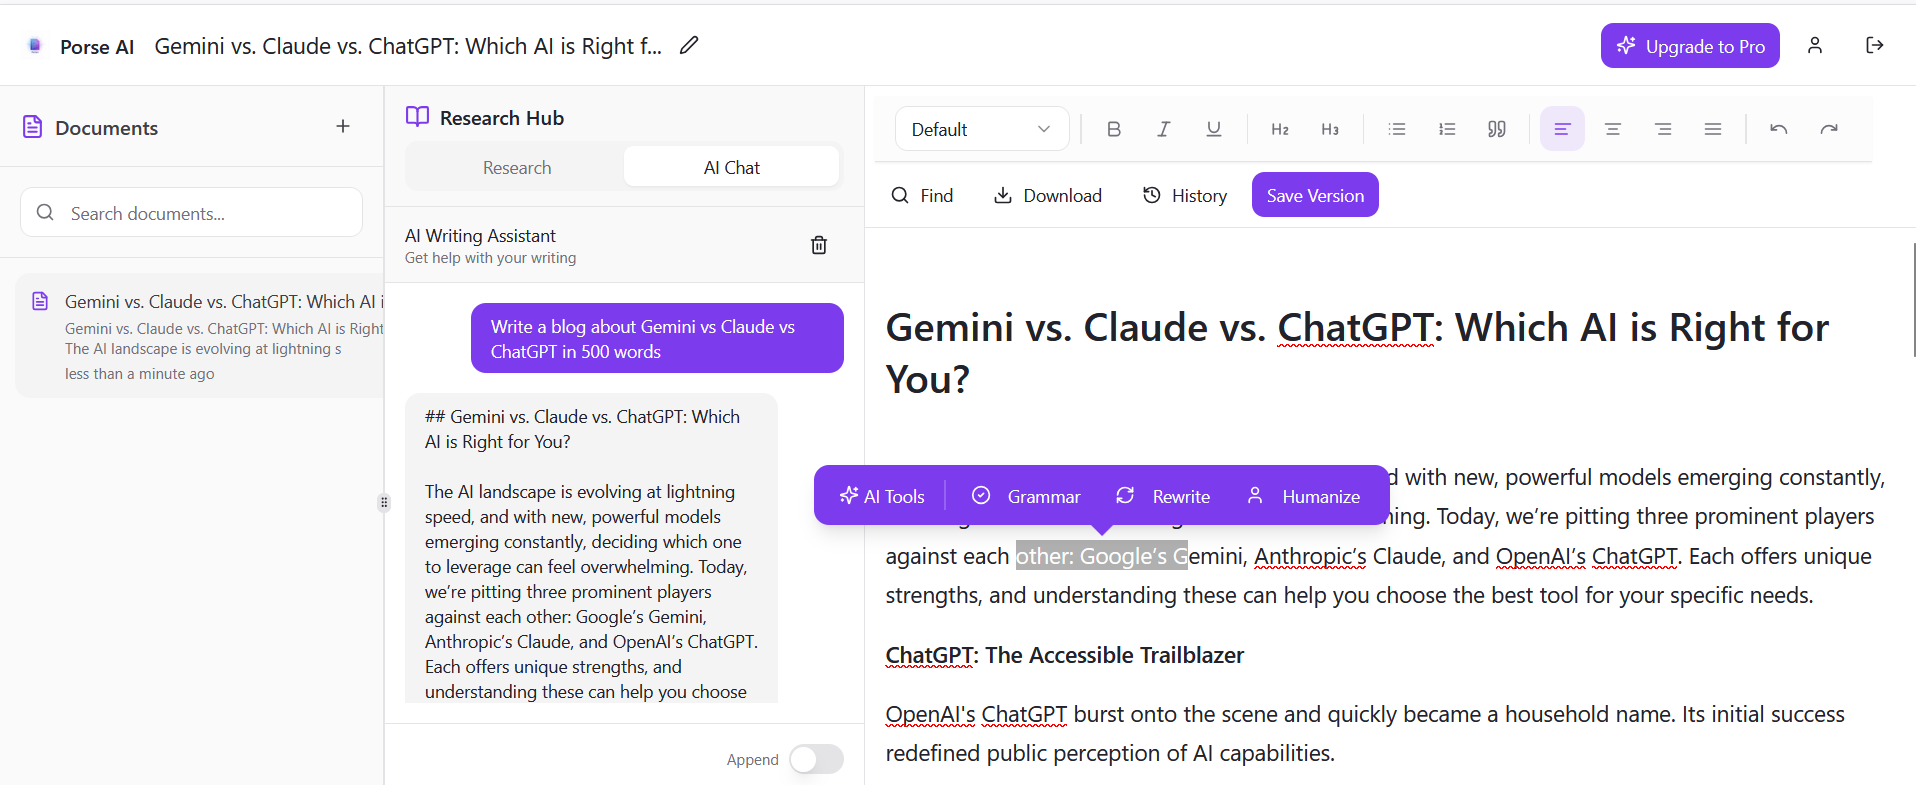Focus the Search documents field

pyautogui.click(x=191, y=213)
